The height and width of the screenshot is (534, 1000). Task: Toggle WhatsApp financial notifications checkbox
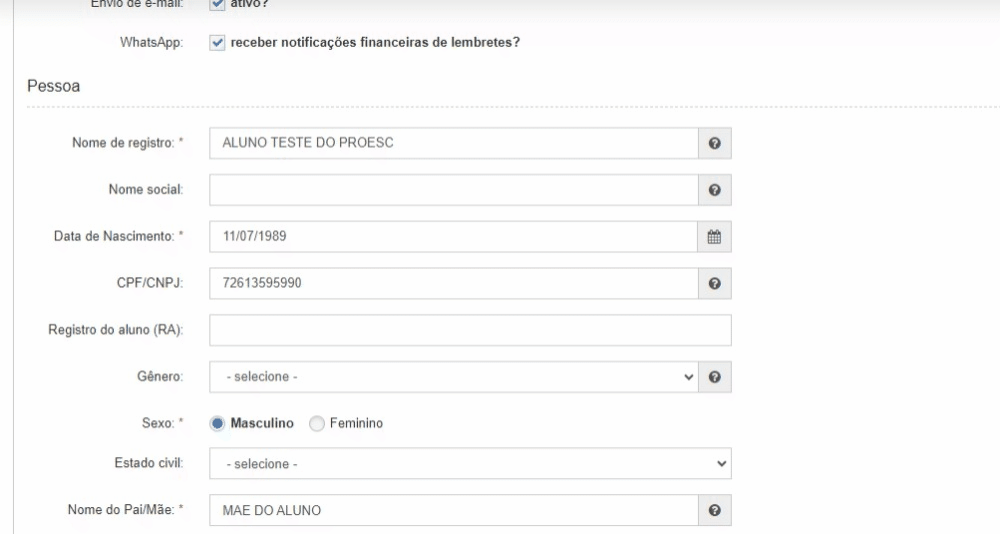click(218, 43)
